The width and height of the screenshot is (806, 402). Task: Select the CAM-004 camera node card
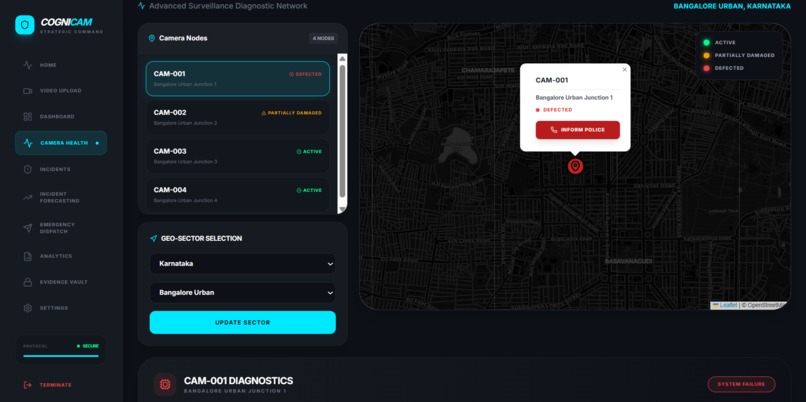pyautogui.click(x=237, y=194)
